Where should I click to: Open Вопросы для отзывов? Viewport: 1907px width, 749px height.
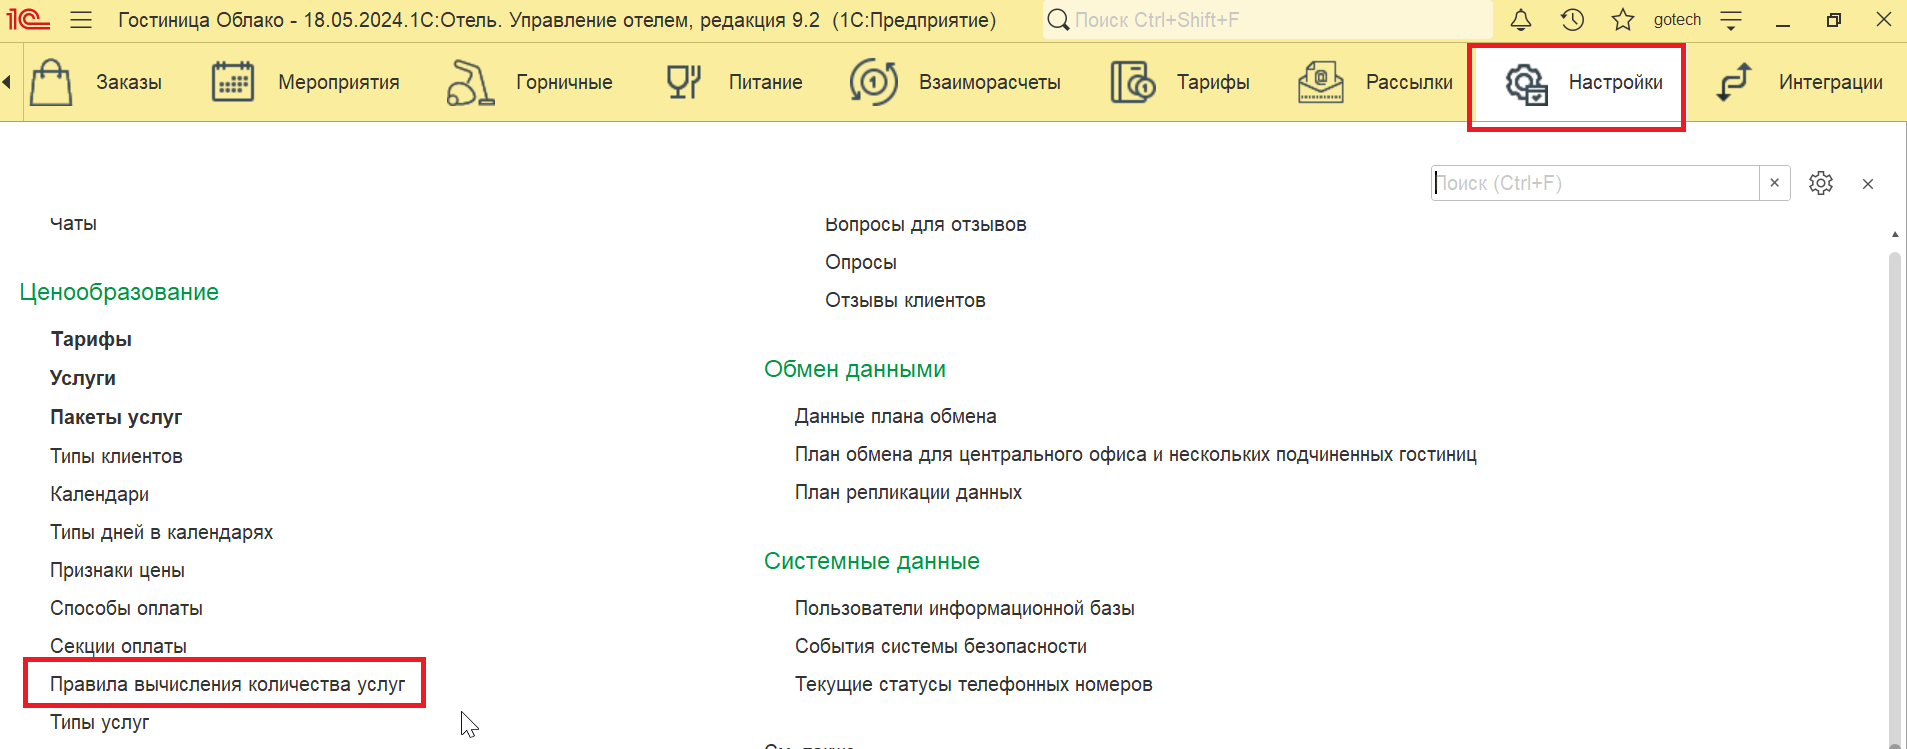(925, 224)
